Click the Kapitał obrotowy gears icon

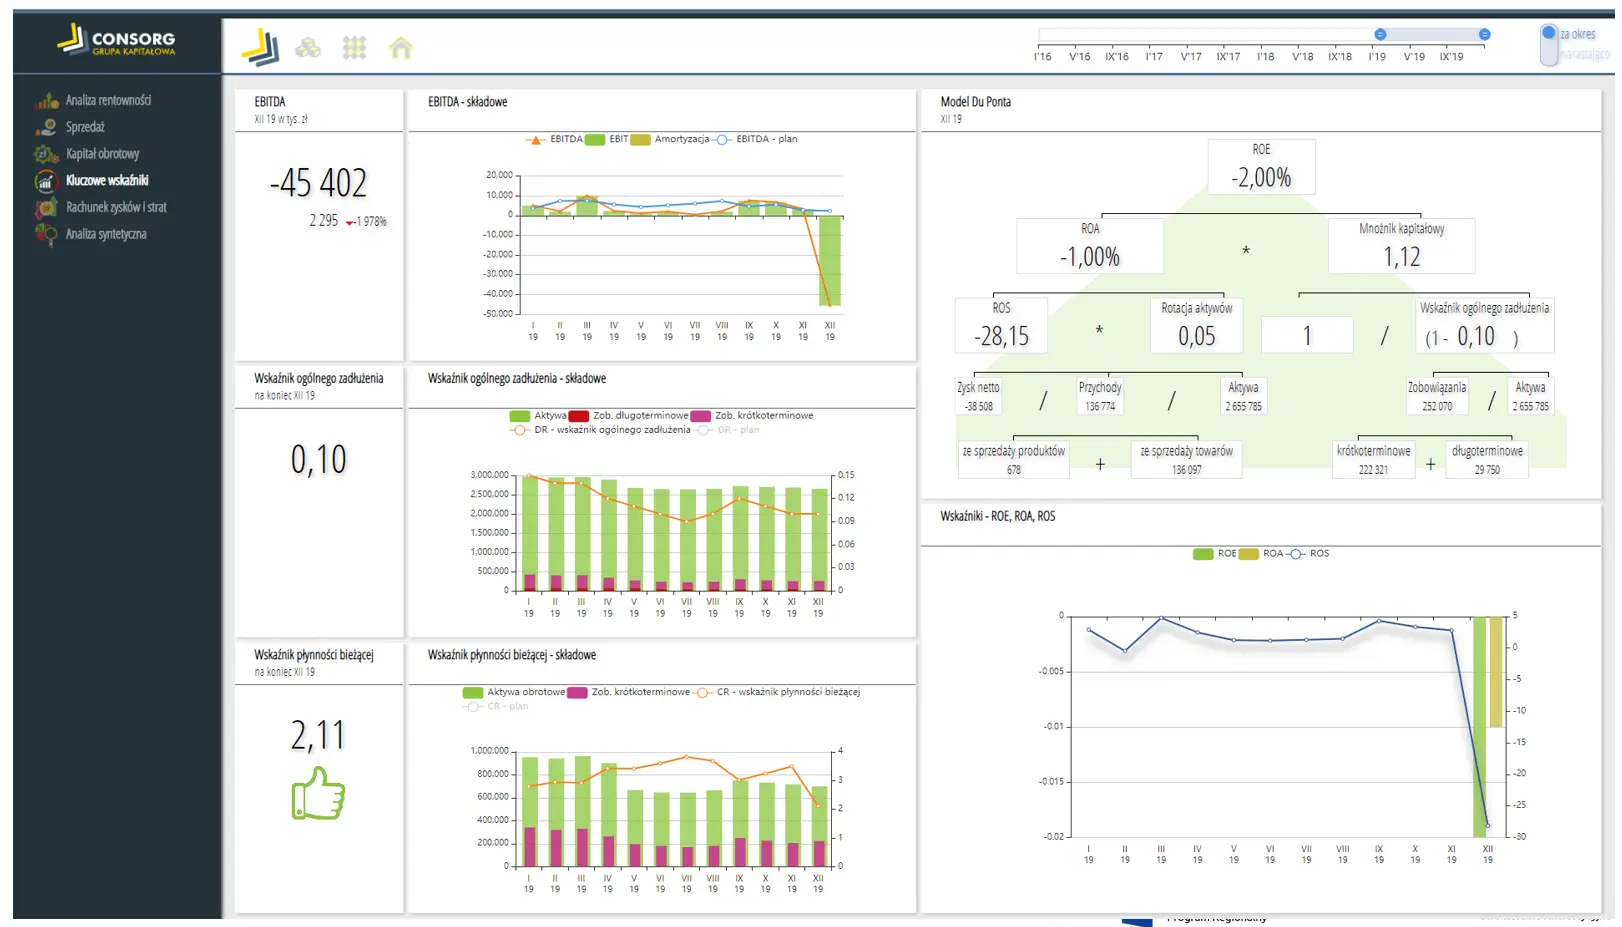click(47, 154)
